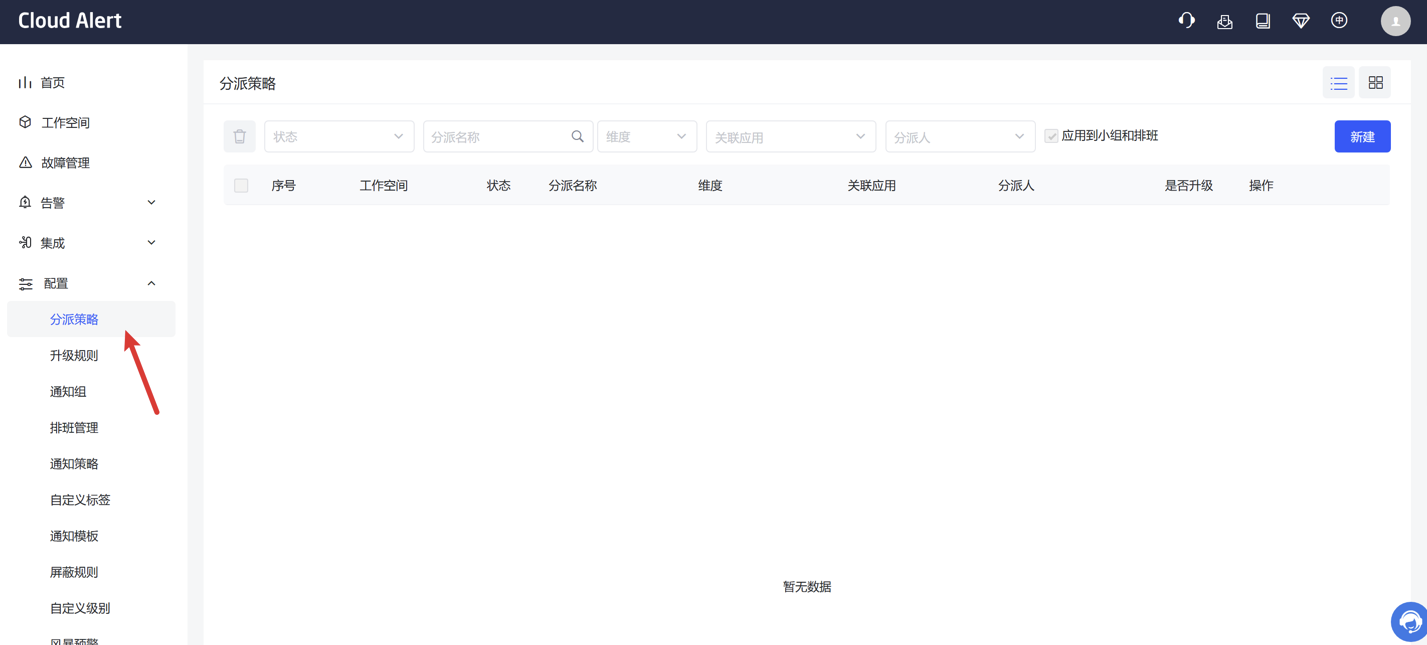Click the 分派策略 page title

point(248,84)
